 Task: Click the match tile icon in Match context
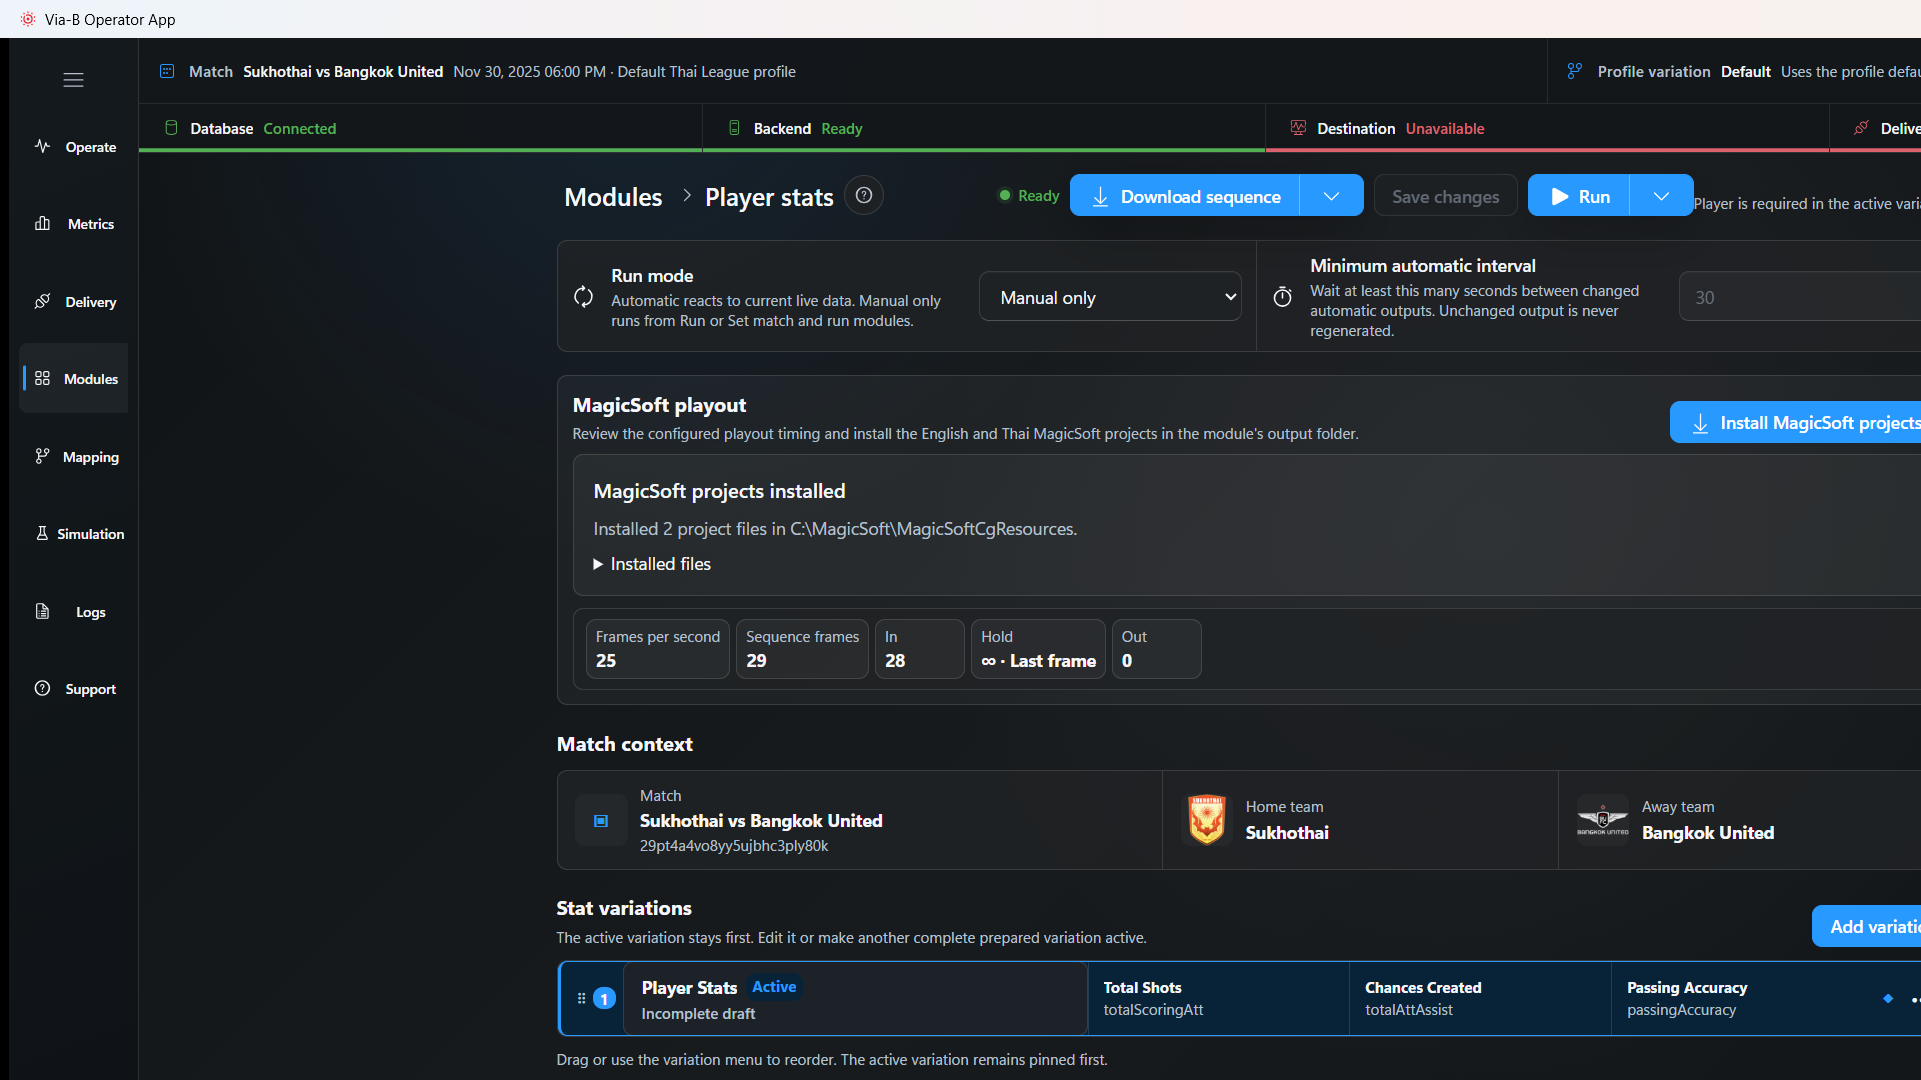pyautogui.click(x=601, y=821)
